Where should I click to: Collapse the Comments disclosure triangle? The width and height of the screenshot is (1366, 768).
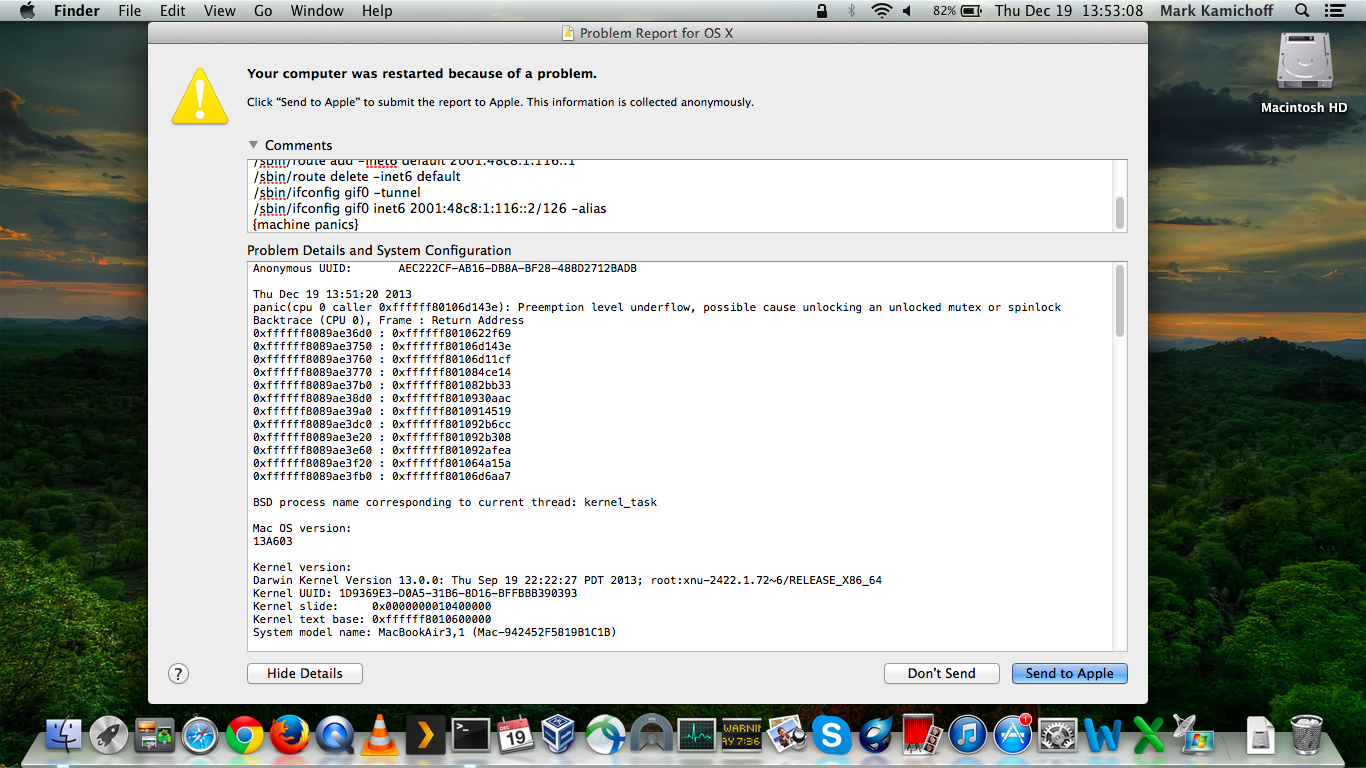[x=254, y=145]
